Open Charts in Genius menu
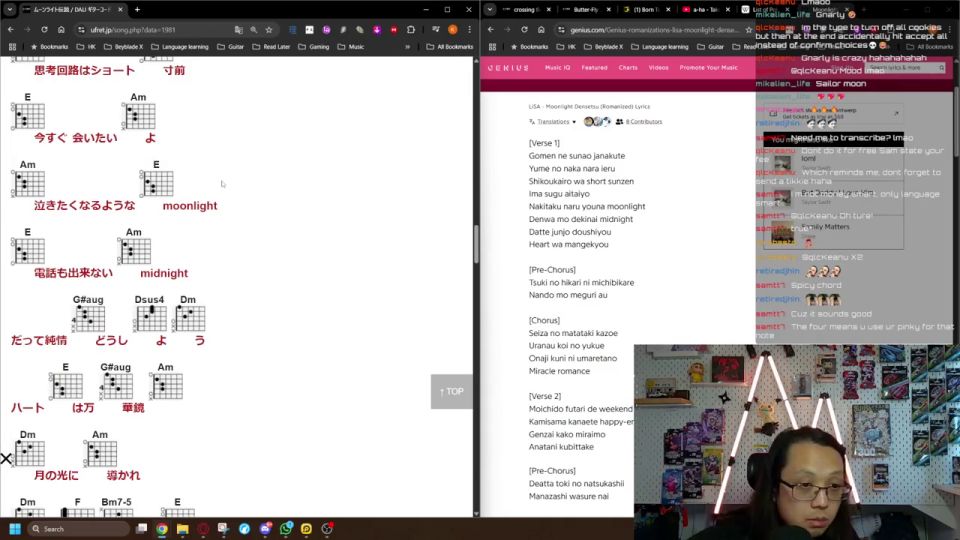 click(628, 68)
